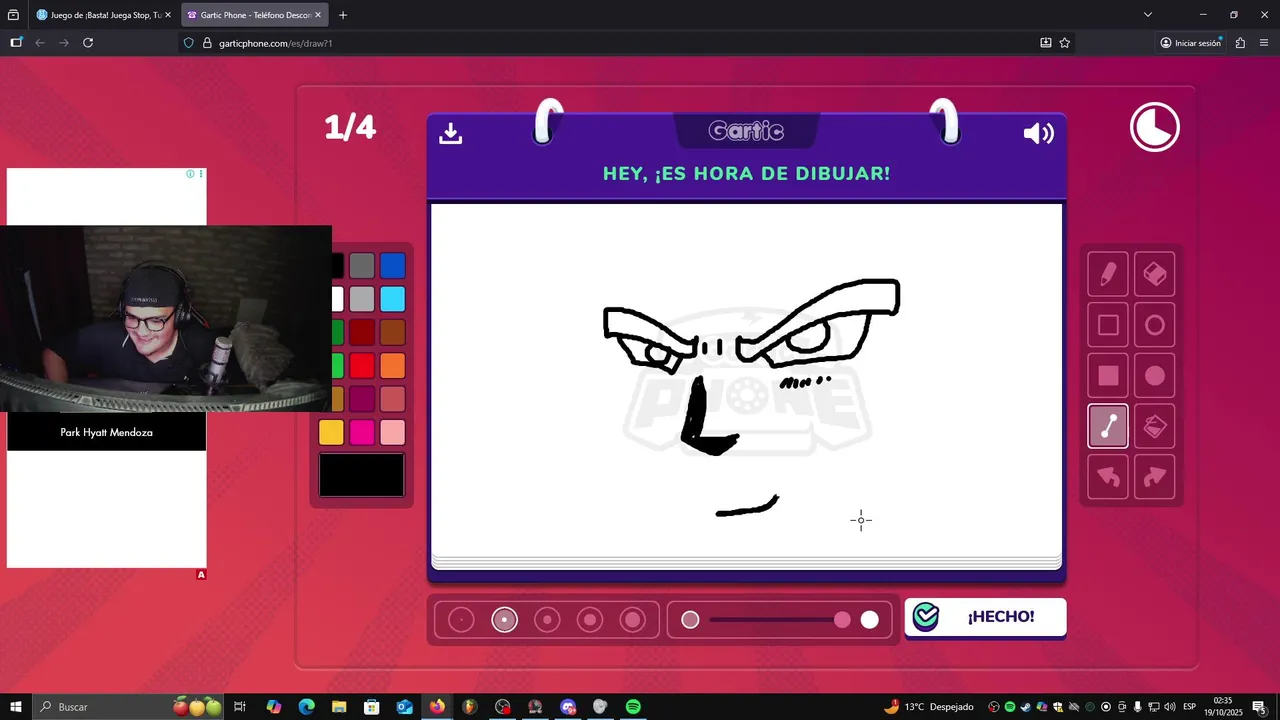This screenshot has width=1280, height=720.
Task: Open the Windows Start menu
Action: pos(16,707)
